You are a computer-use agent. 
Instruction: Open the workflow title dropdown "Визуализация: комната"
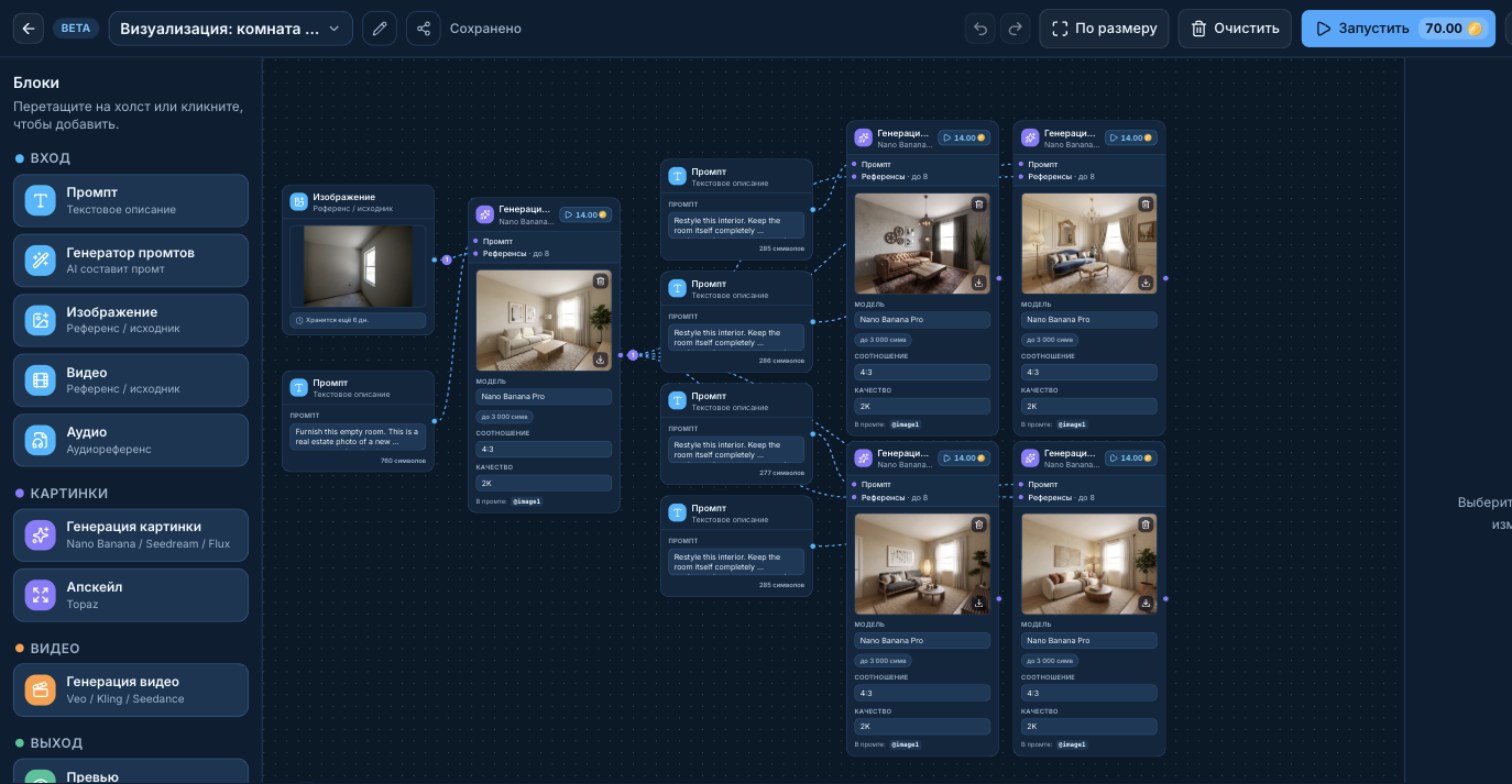230,28
